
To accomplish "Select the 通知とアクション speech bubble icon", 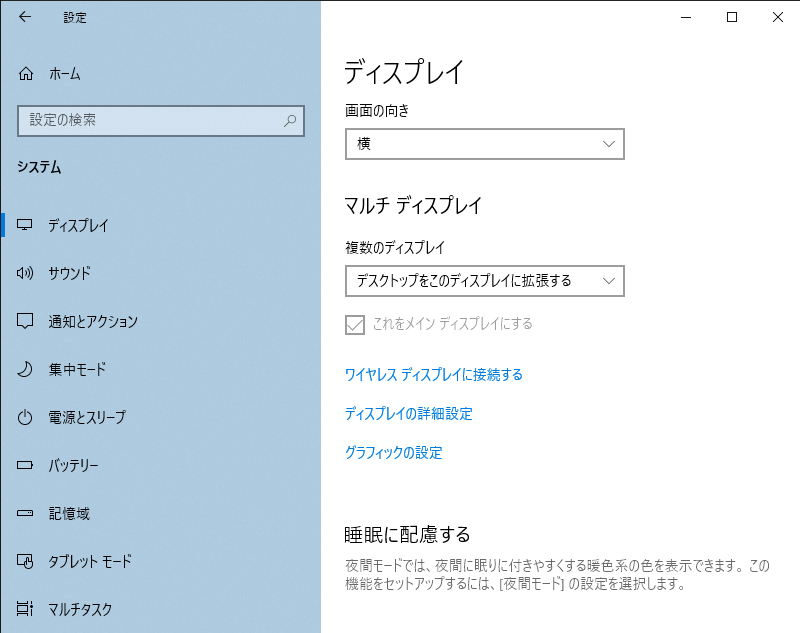I will 24,321.
